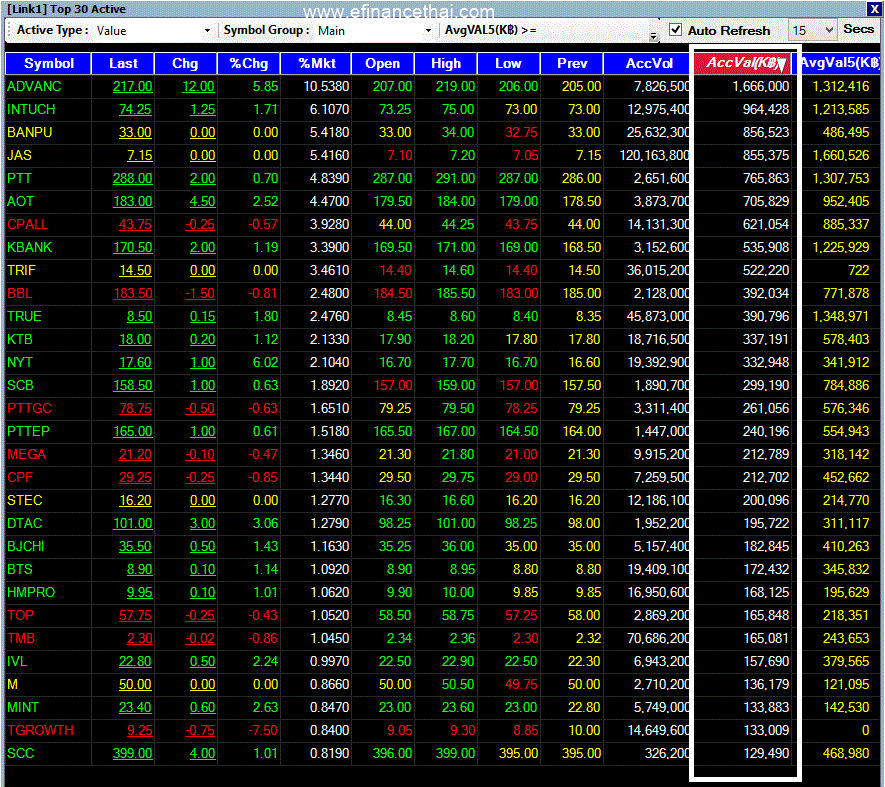
Task: Click TGROWTH change value -0.75
Action: click(x=200, y=731)
